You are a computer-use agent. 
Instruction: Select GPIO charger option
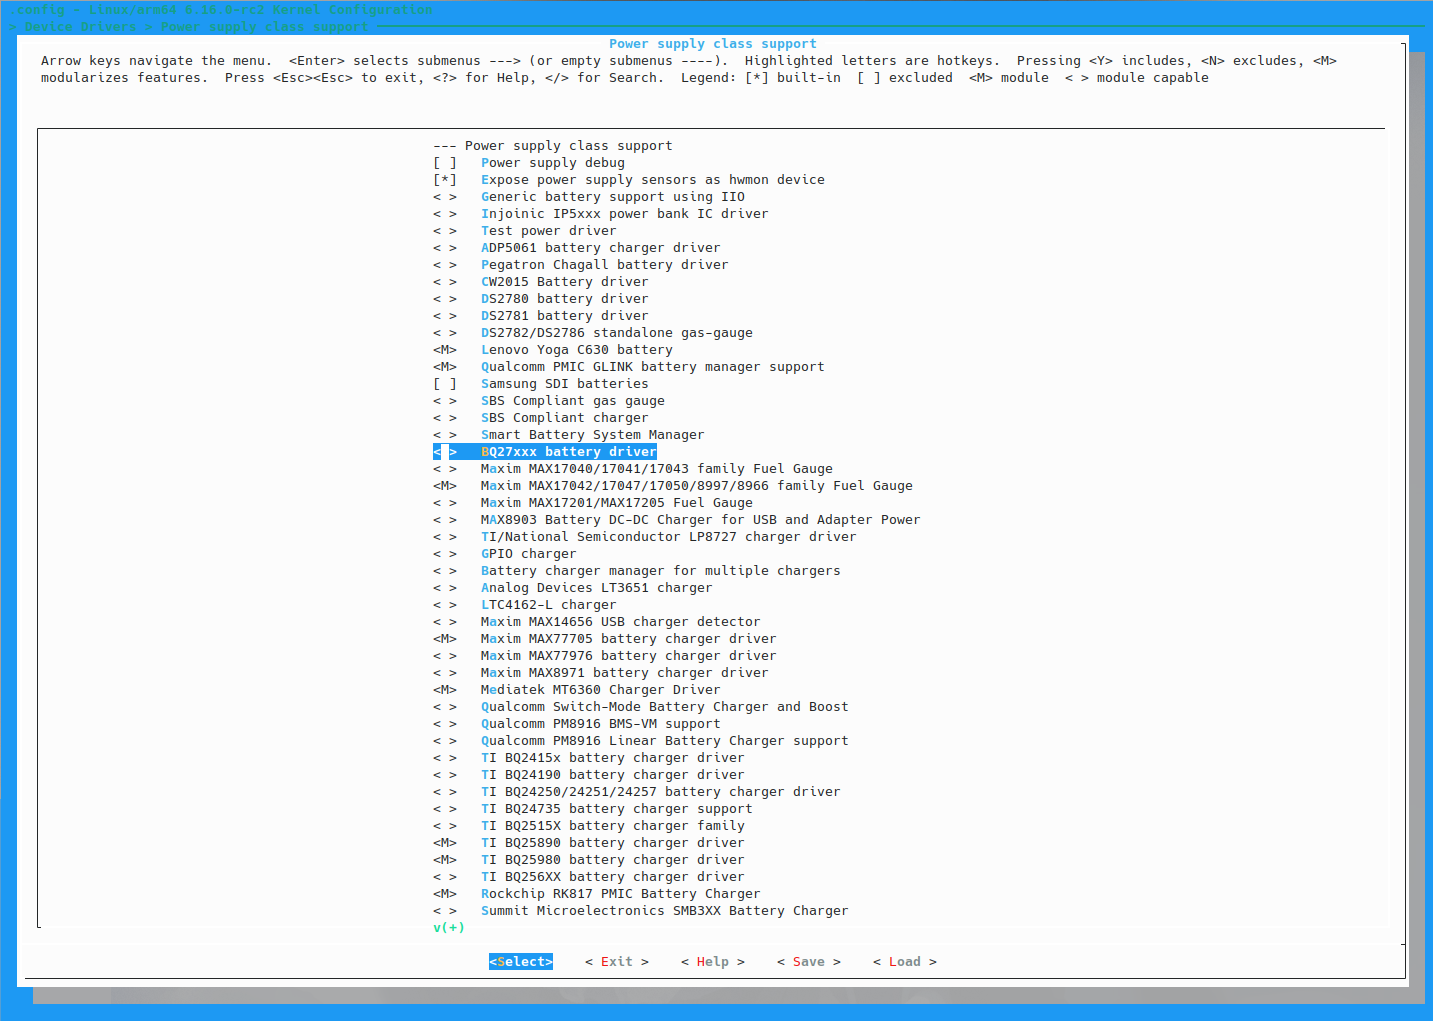click(528, 554)
